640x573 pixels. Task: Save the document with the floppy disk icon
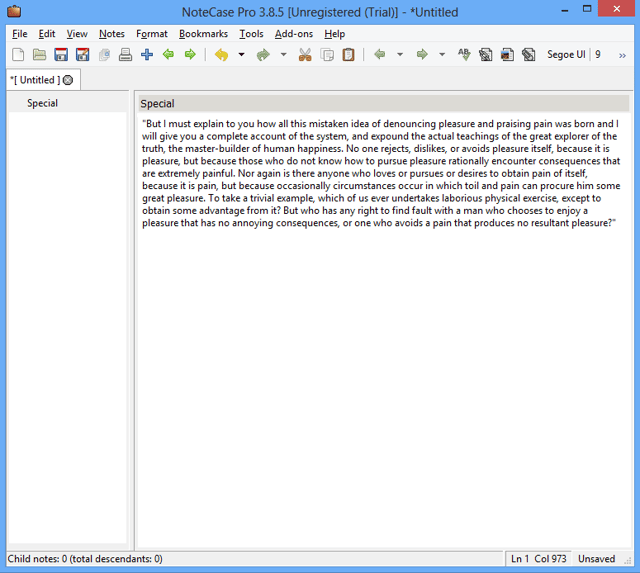(x=61, y=54)
